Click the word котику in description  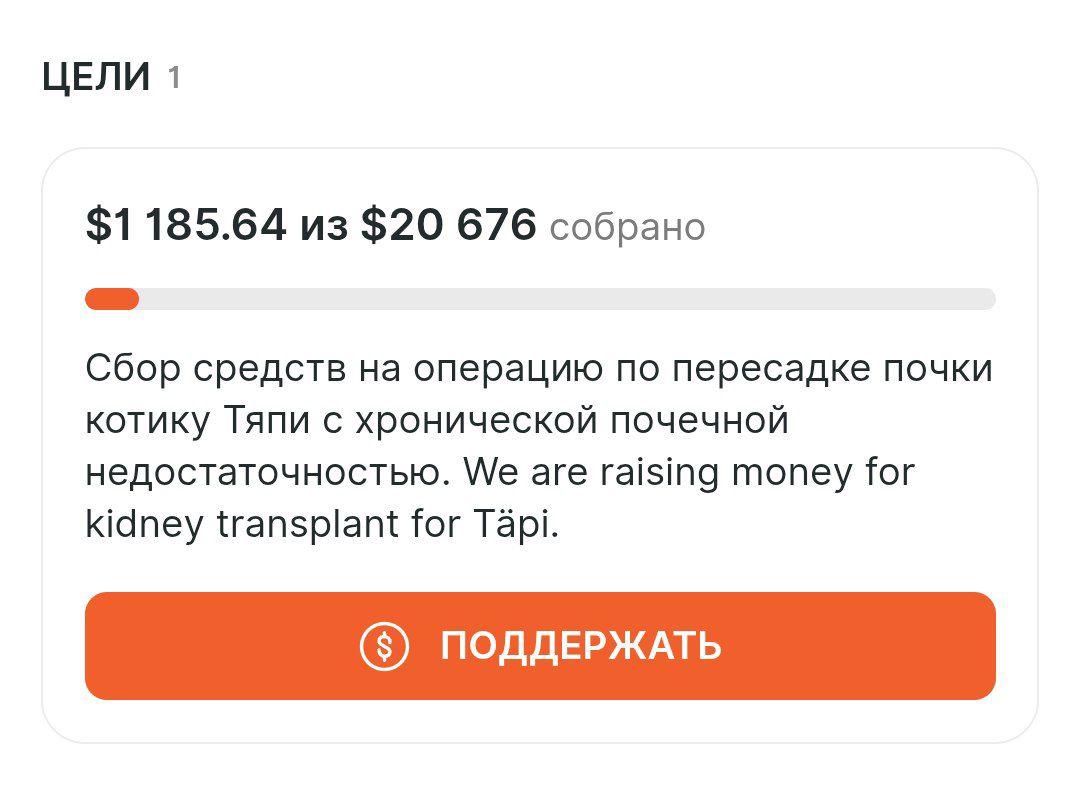tap(149, 421)
